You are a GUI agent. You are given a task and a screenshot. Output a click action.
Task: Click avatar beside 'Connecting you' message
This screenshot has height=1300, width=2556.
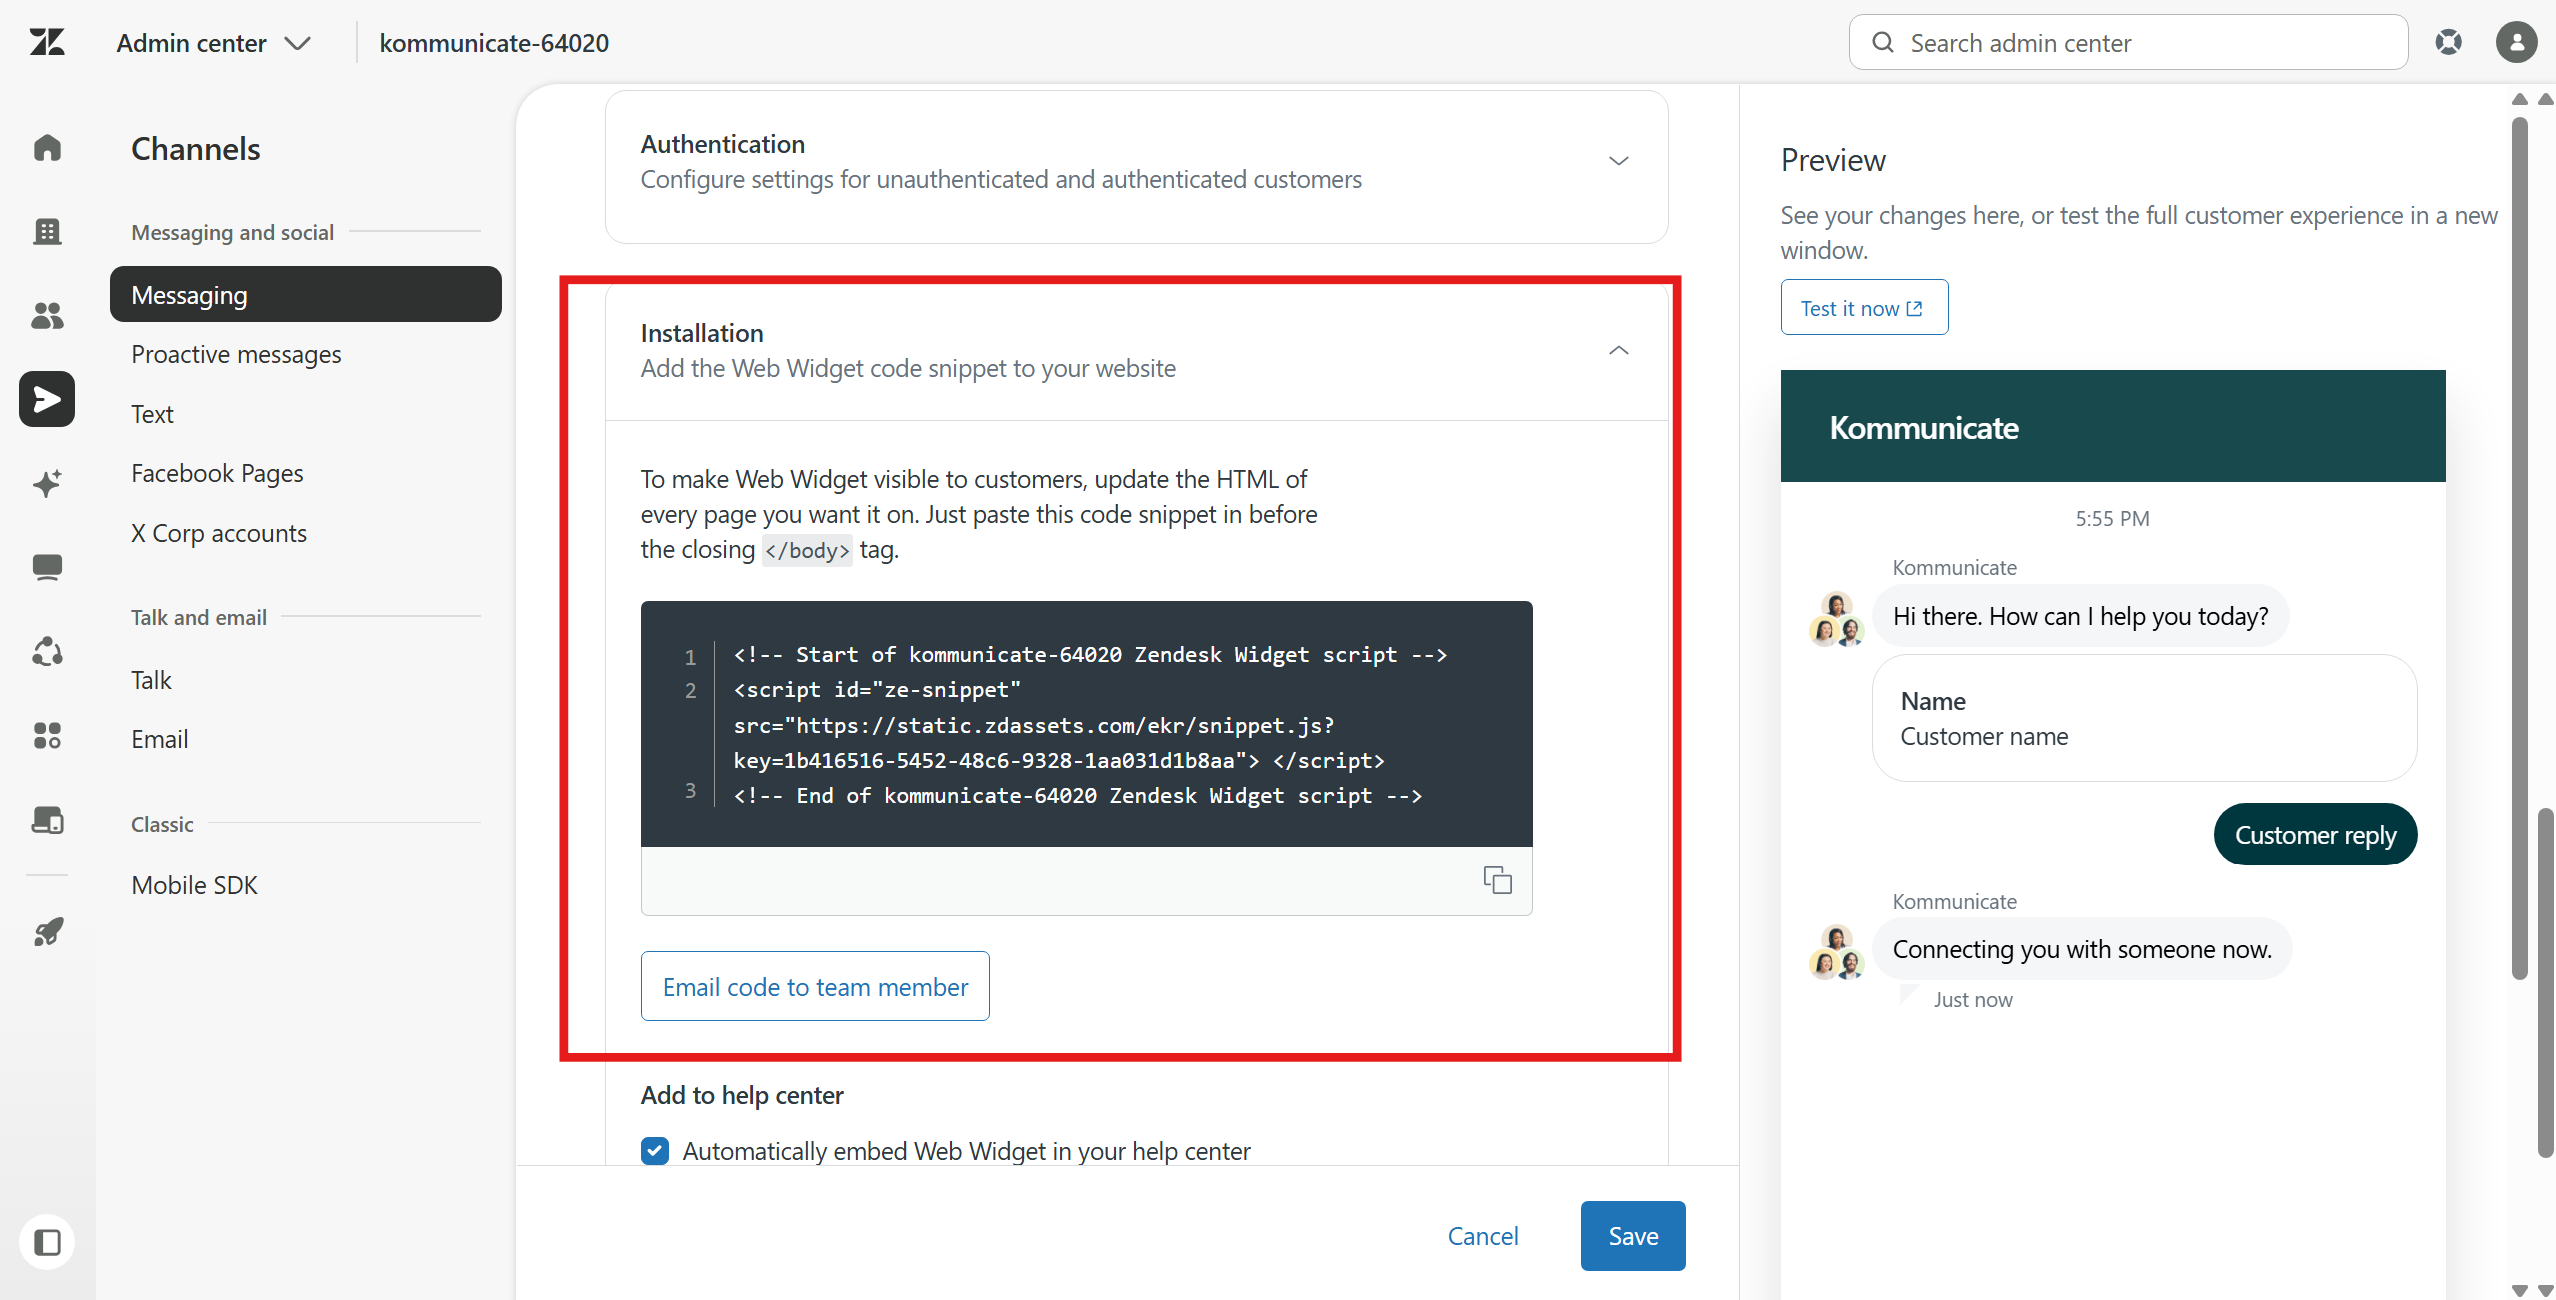[1836, 952]
